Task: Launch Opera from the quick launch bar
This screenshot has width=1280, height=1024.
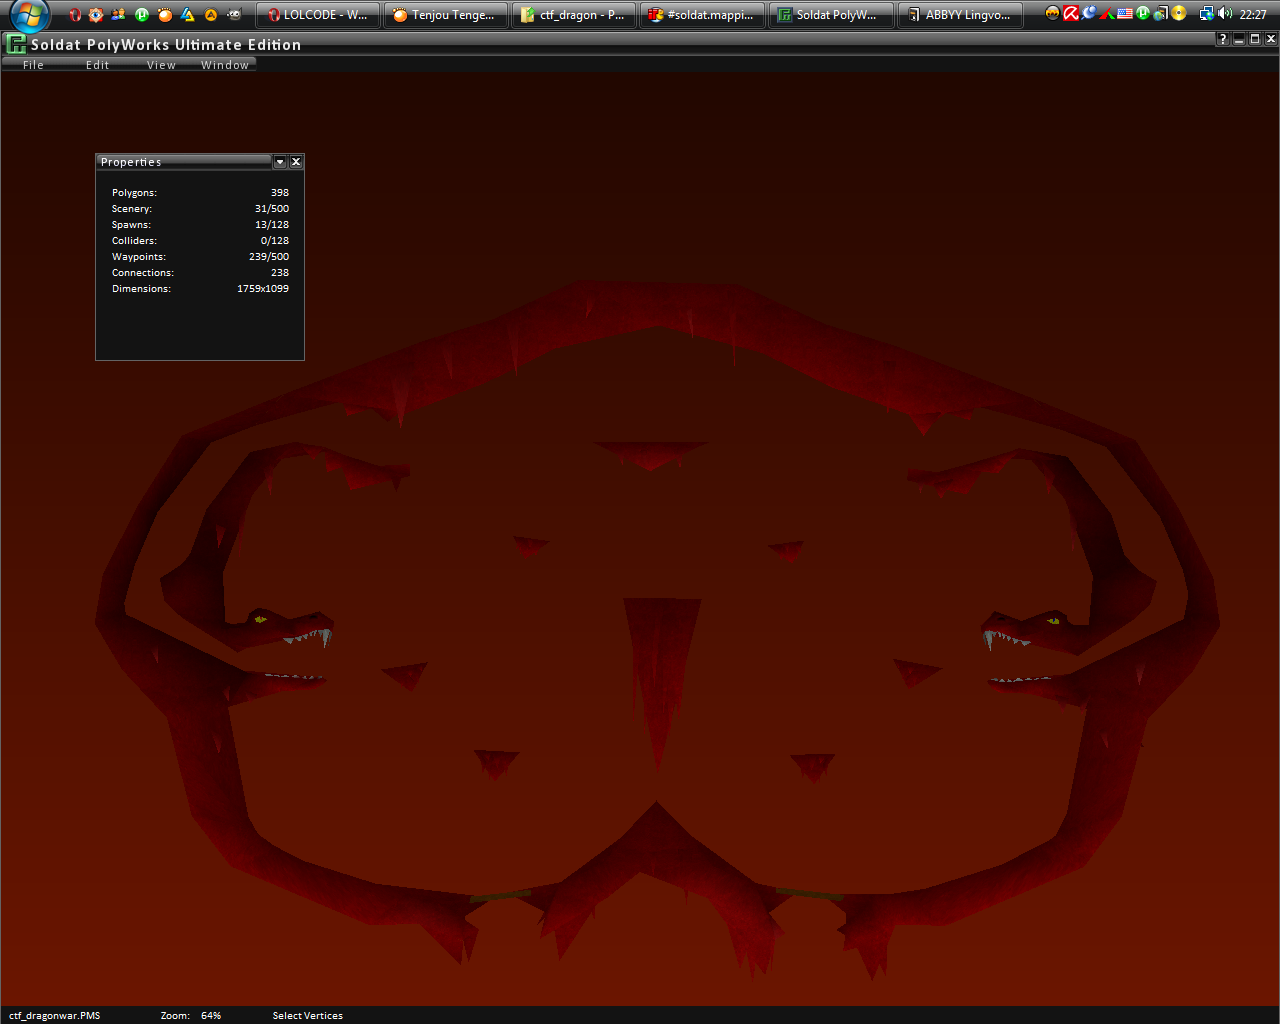Action: click(x=75, y=15)
